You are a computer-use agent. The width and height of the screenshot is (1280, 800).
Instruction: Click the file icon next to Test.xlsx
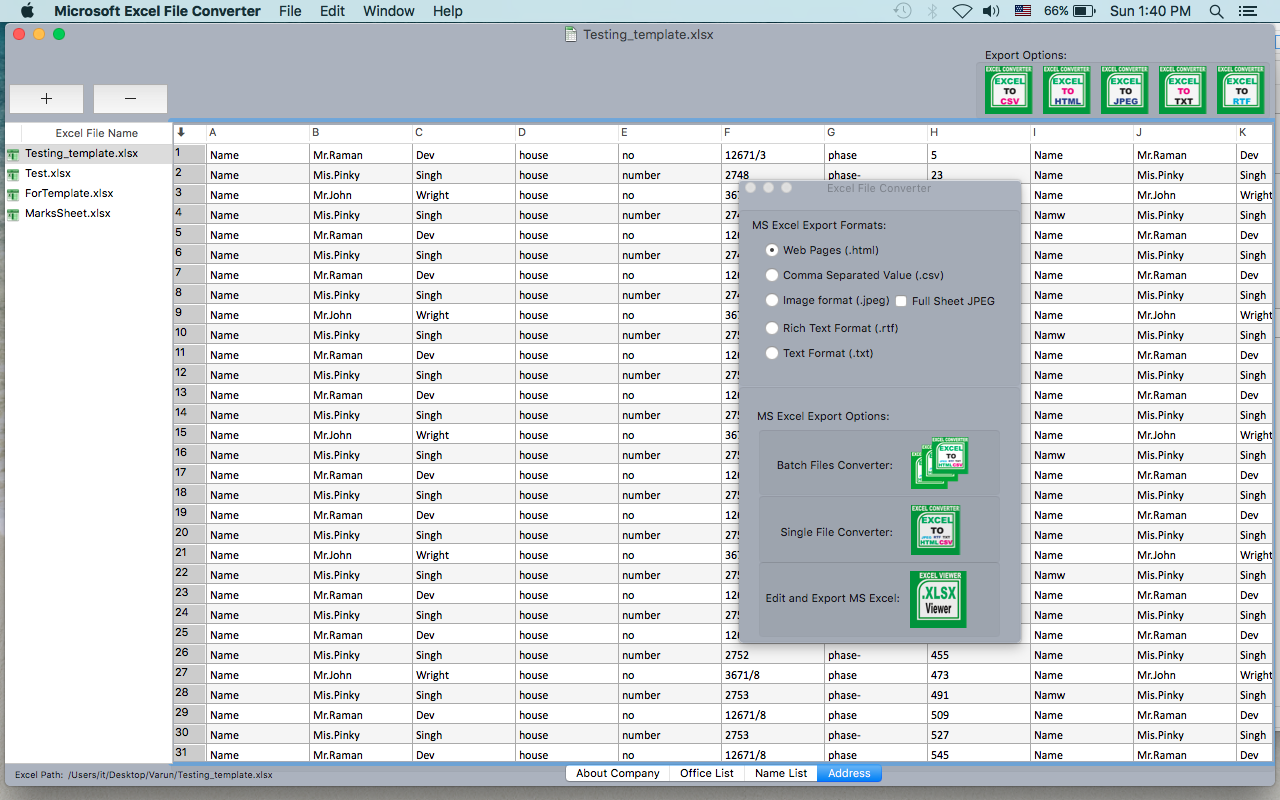pyautogui.click(x=13, y=174)
